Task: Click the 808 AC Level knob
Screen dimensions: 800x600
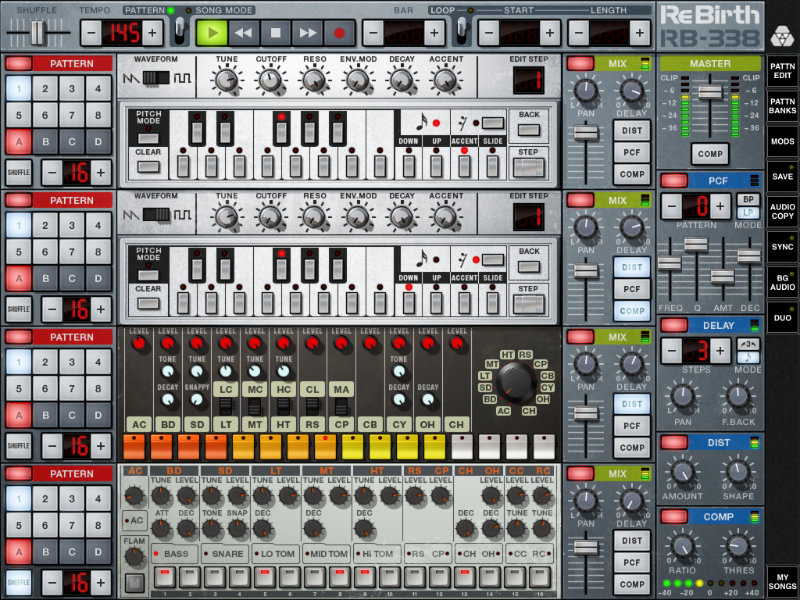Action: coord(139,343)
